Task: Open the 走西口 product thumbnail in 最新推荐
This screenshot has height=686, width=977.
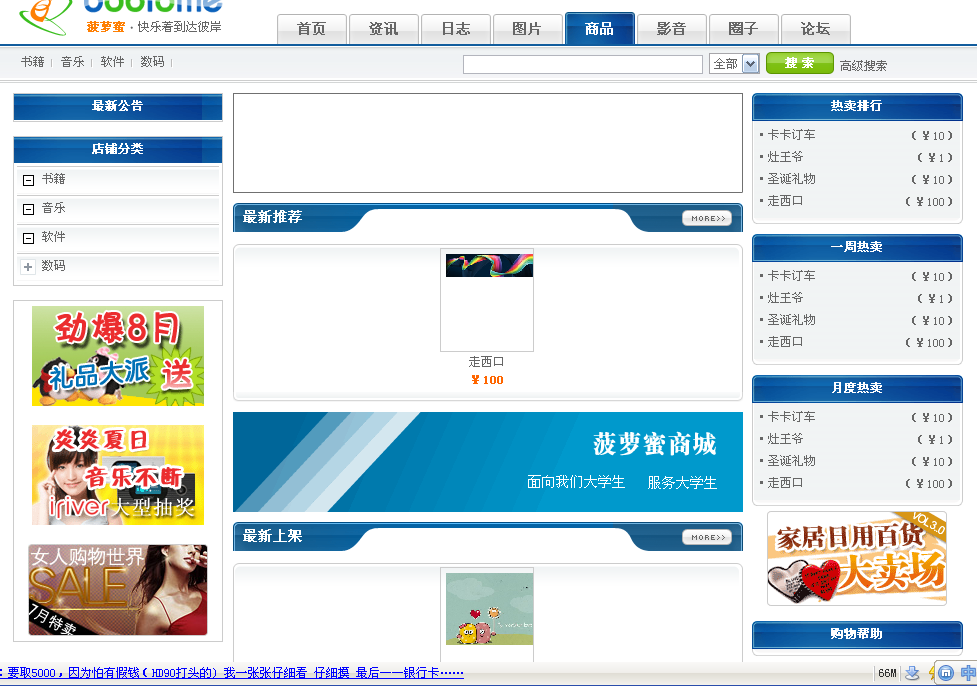Action: tap(487, 300)
